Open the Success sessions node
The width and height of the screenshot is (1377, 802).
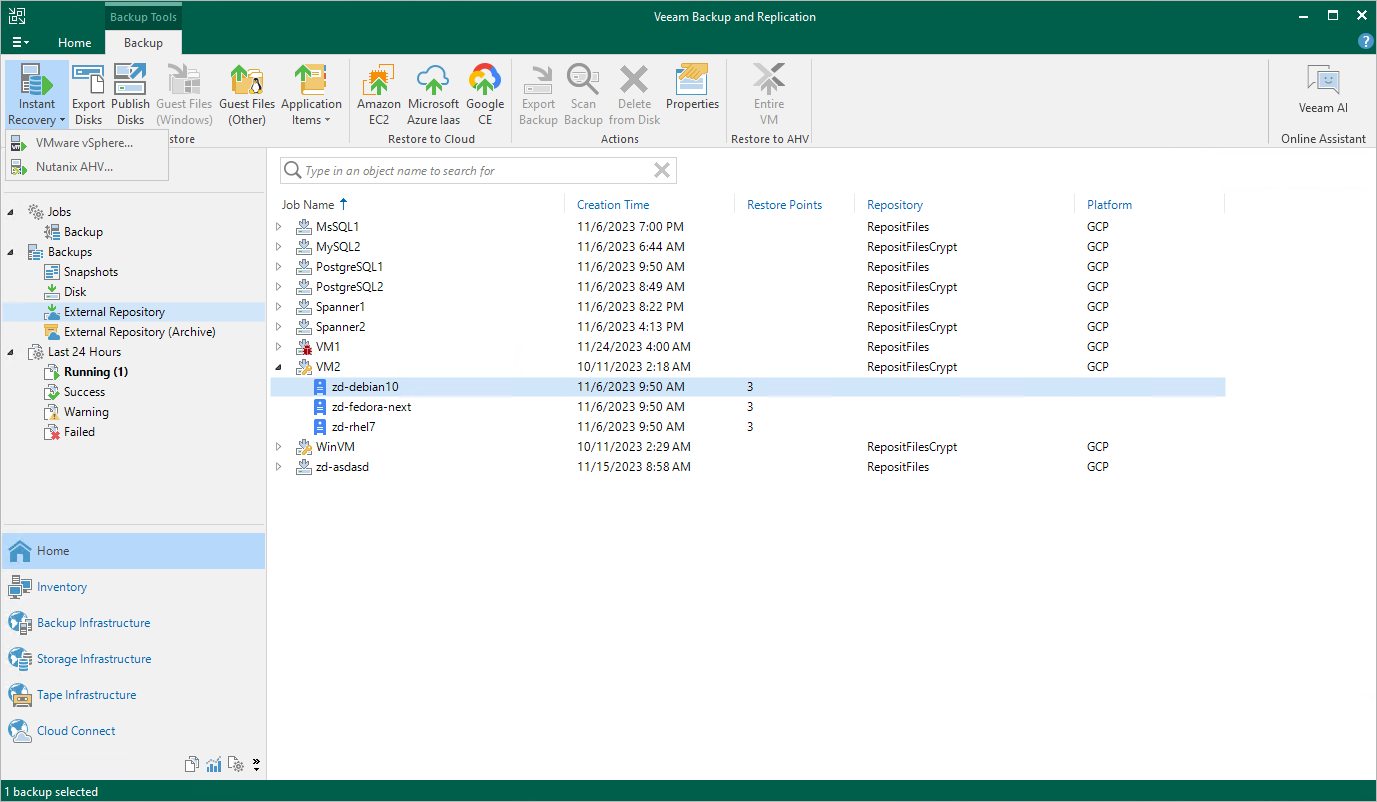(x=85, y=392)
